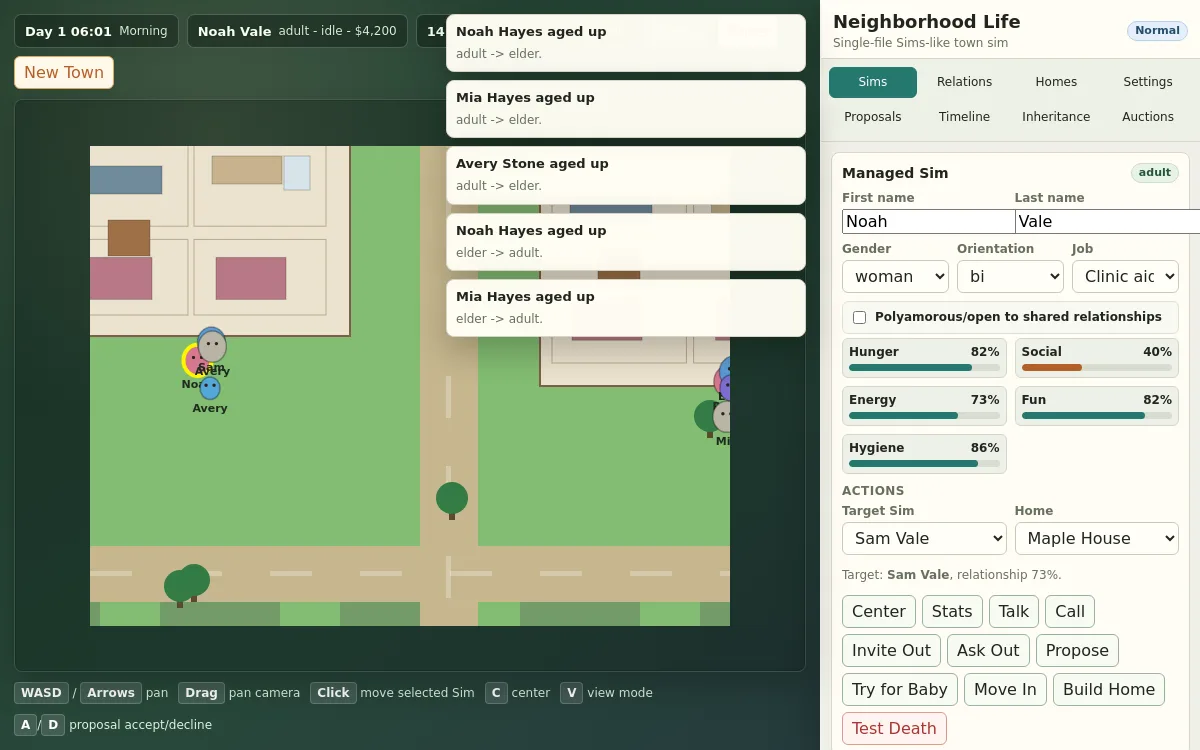Click the WASD key hint

(x=41, y=693)
